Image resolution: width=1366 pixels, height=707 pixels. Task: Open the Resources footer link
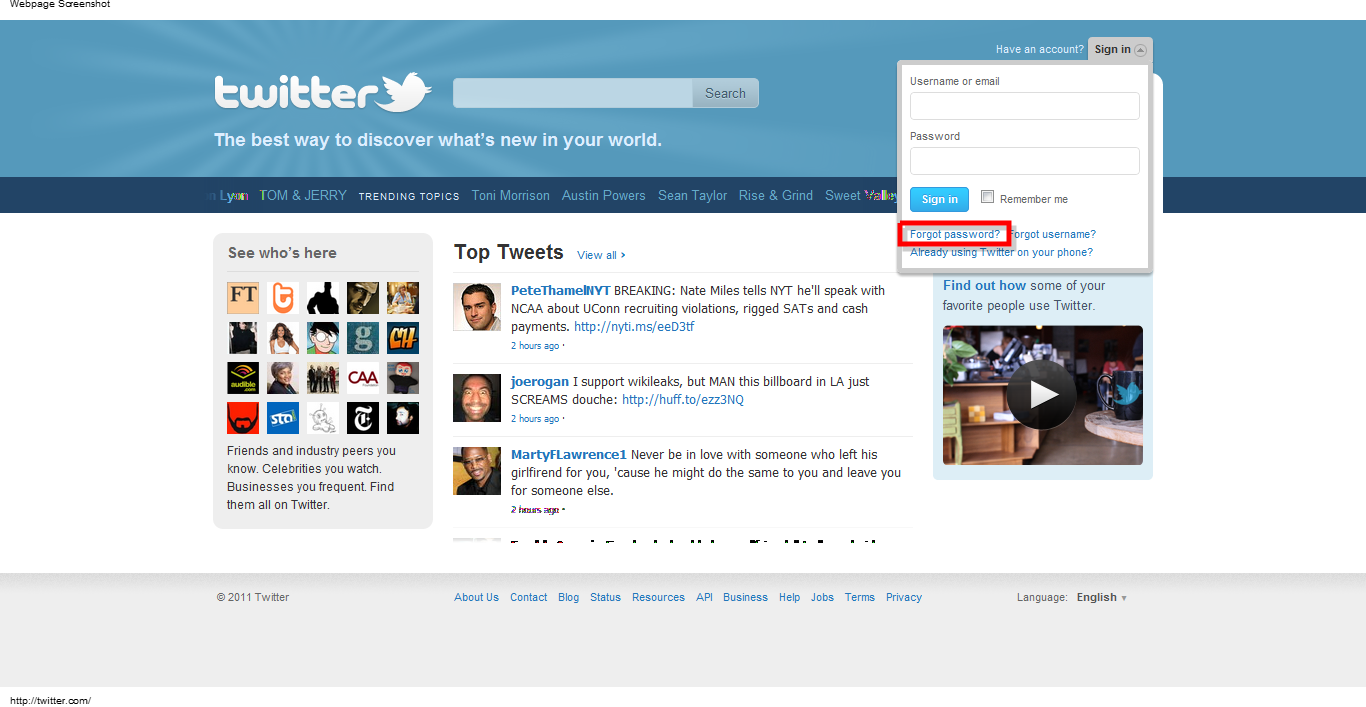[658, 597]
